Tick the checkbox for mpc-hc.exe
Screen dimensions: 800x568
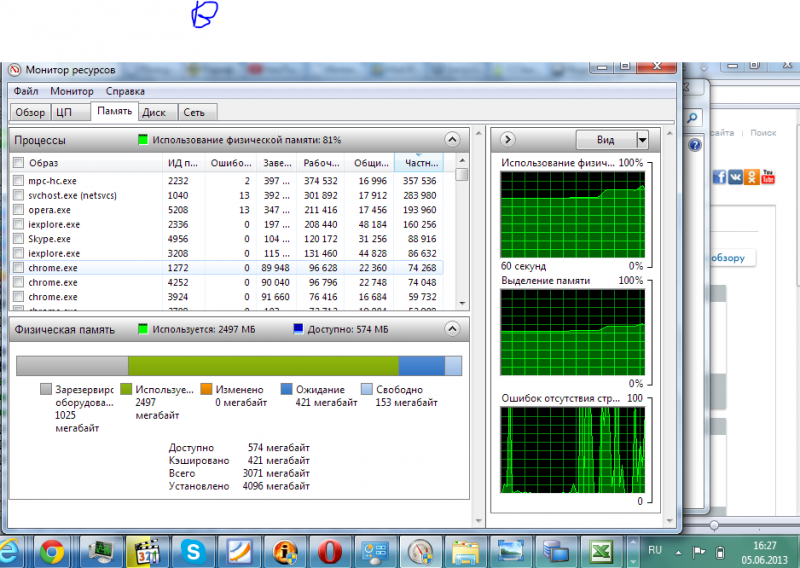[x=18, y=180]
